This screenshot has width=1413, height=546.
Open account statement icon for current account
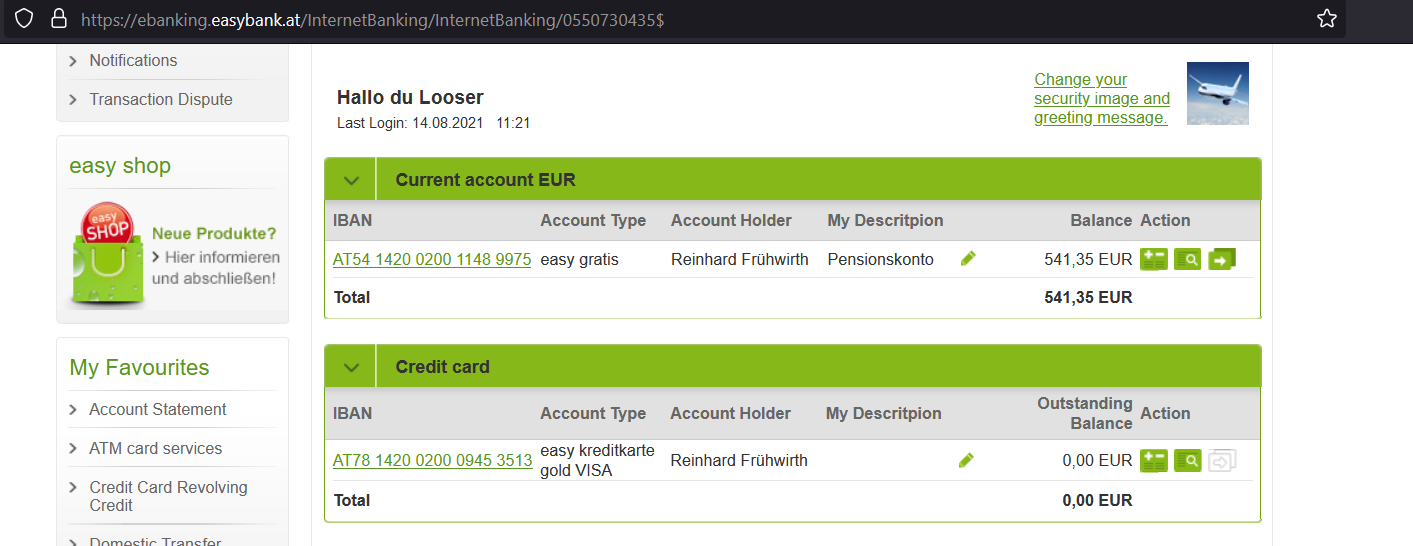[x=1154, y=260]
